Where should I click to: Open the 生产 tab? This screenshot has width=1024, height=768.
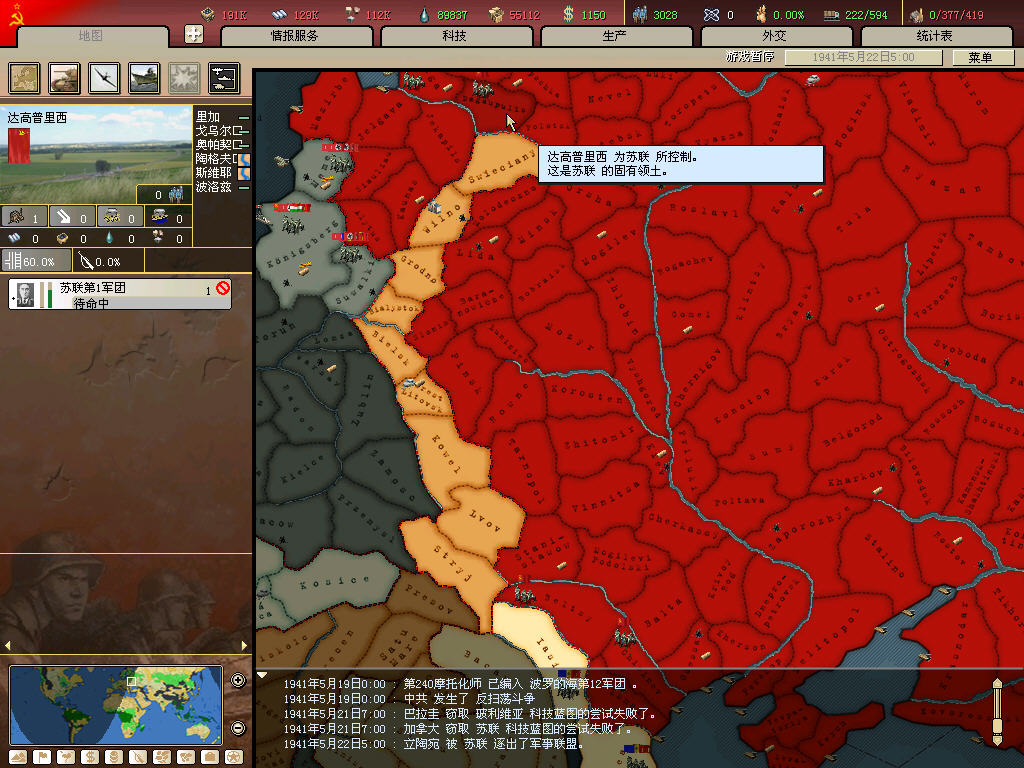615,36
